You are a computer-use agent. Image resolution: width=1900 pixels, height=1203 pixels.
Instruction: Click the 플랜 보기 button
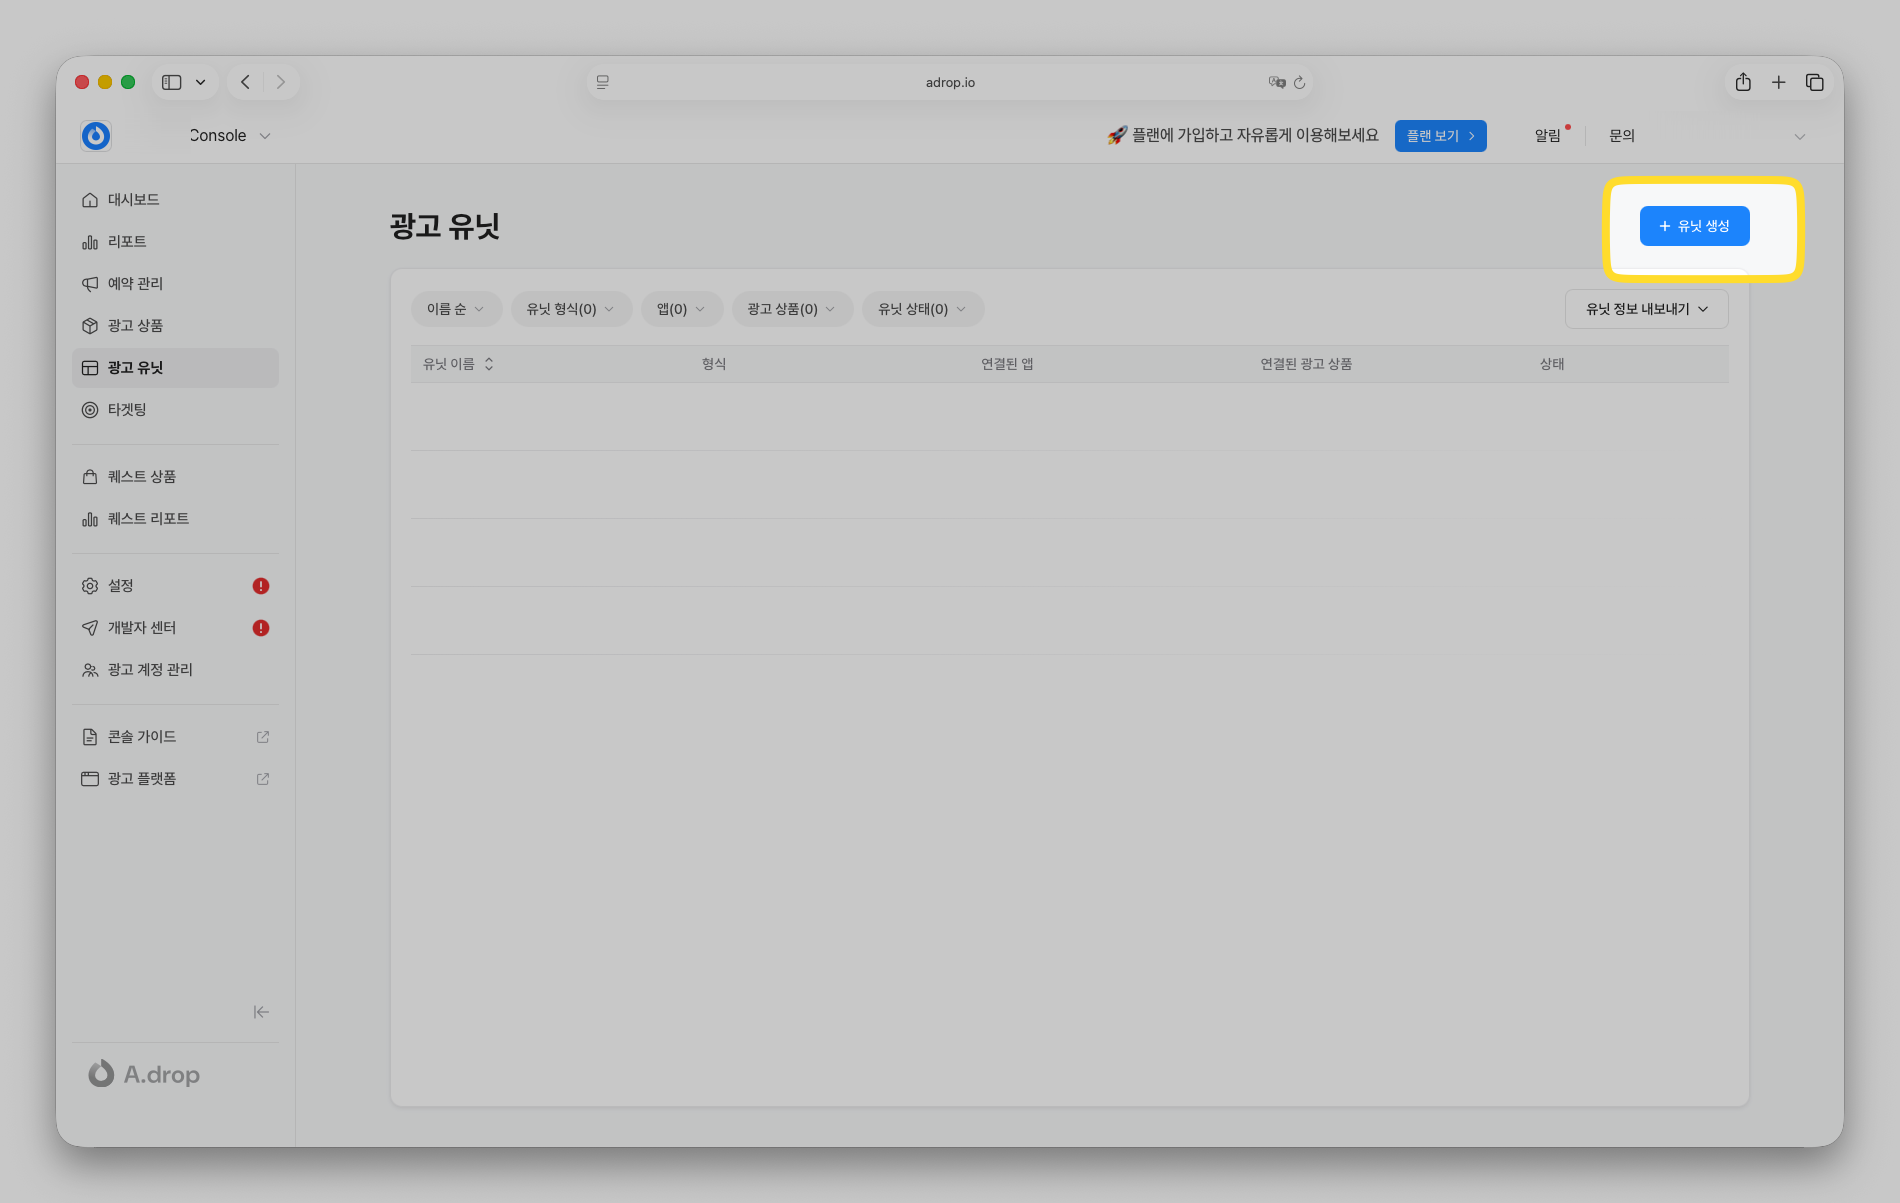(x=1440, y=136)
